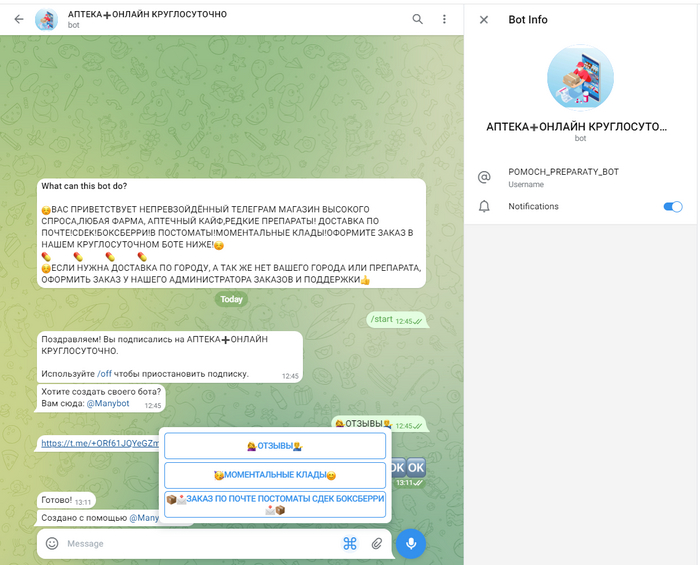Click the @ username icon
This screenshot has width=700, height=565.
coord(484,177)
